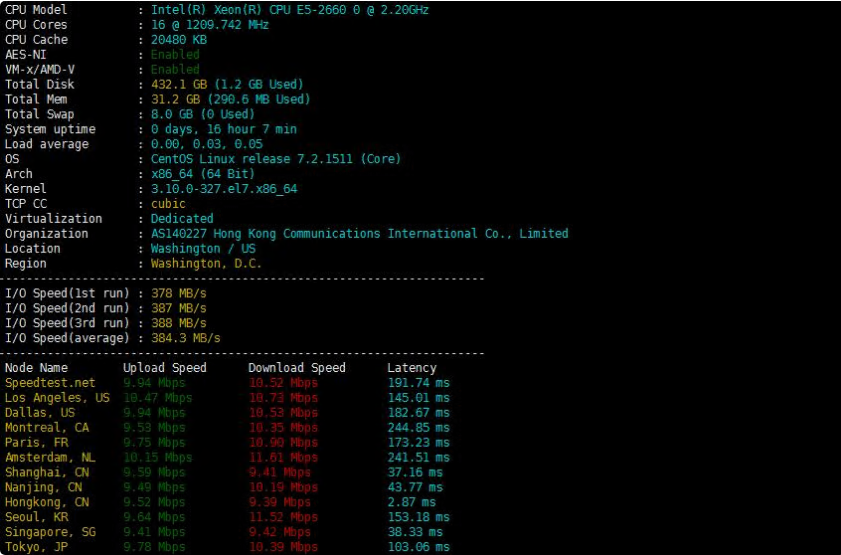841x555 pixels.
Task: Click the 'Singapore, SG' node name
Action: 50,532
